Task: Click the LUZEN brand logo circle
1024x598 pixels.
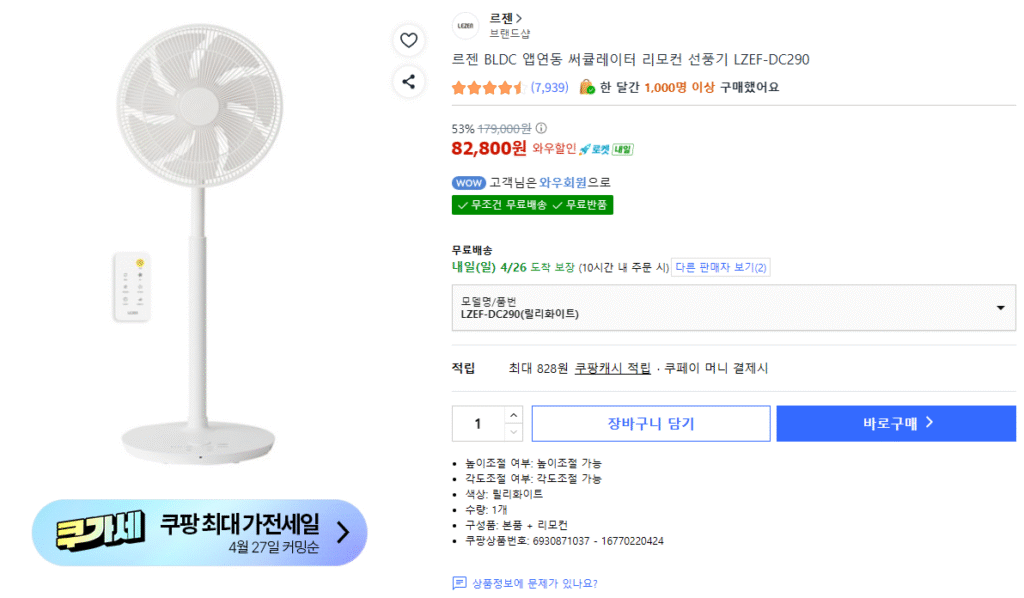Action: click(x=465, y=25)
